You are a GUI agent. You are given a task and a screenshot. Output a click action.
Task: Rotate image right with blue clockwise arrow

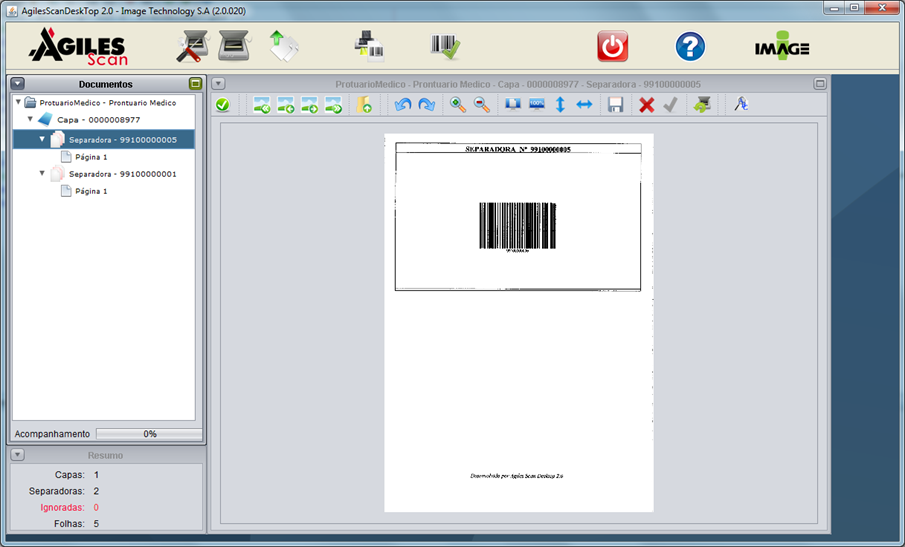[x=427, y=105]
